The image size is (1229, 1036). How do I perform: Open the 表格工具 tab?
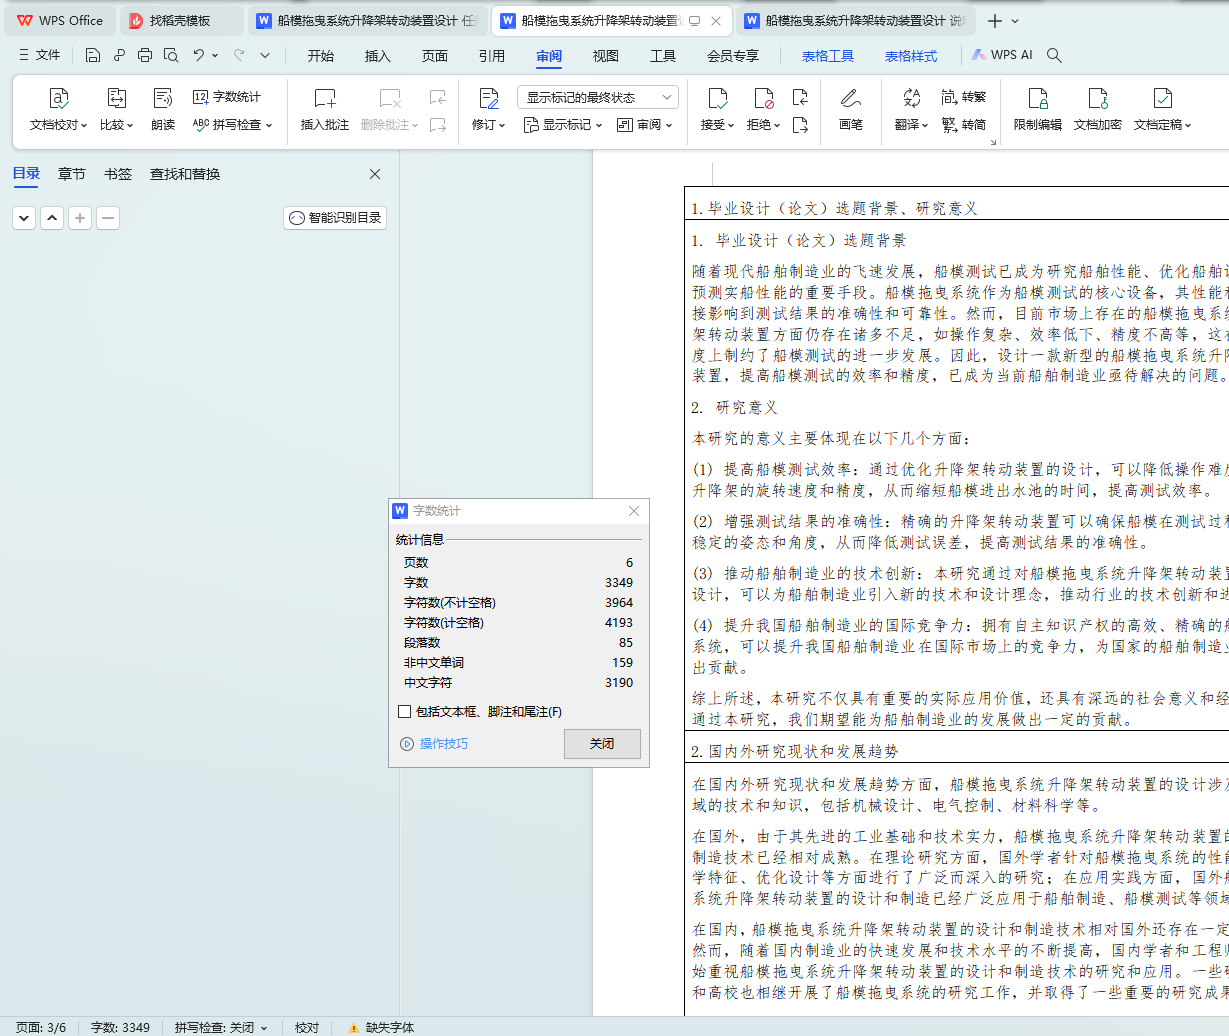[828, 56]
